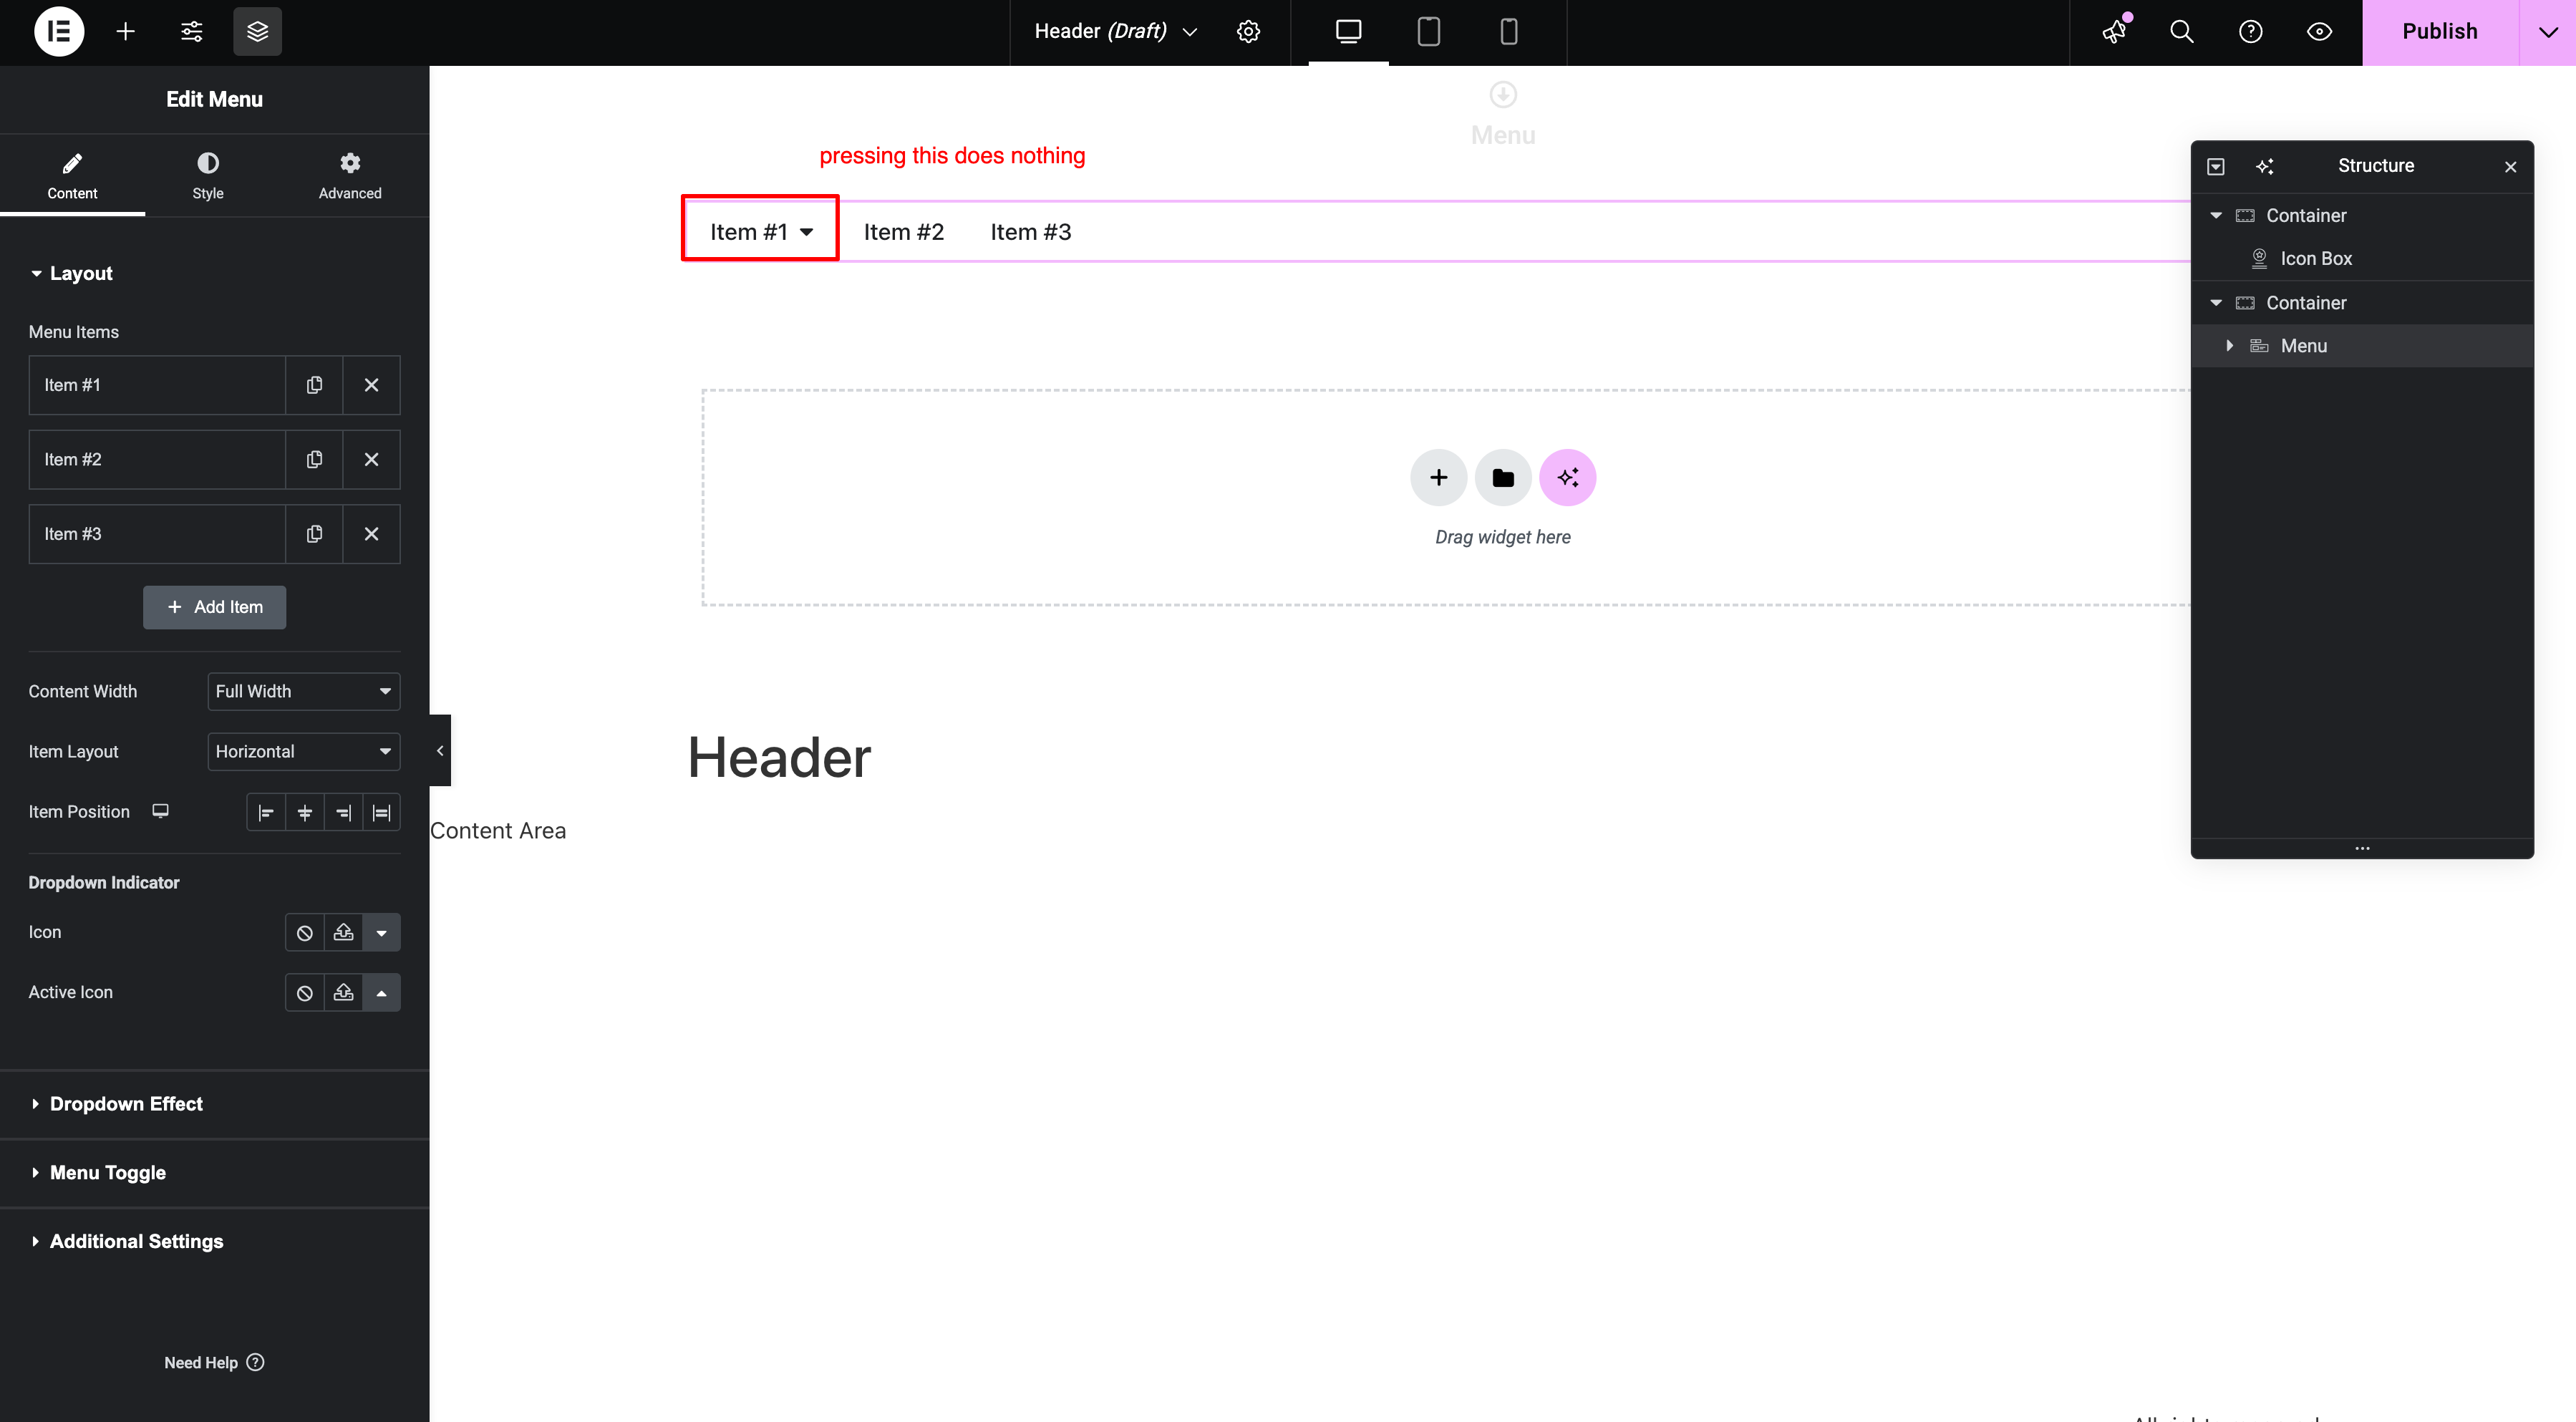
Task: Switch to the Advanced tab
Action: tap(350, 175)
